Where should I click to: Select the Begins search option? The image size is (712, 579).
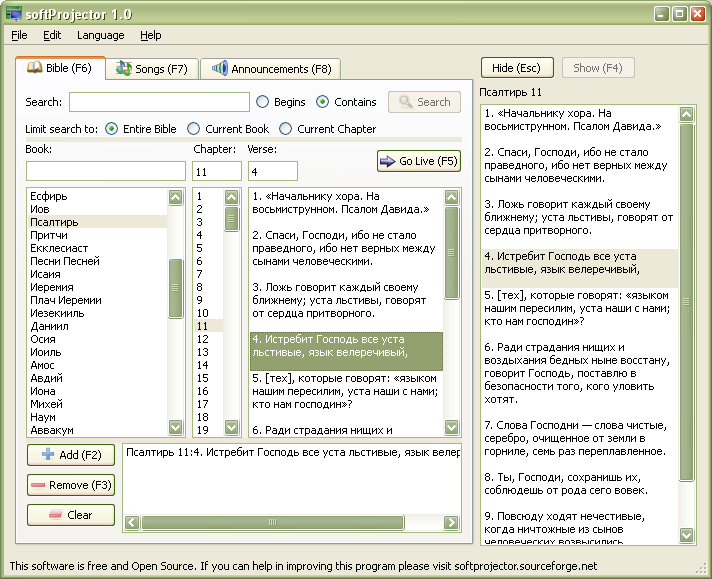pyautogui.click(x=262, y=102)
